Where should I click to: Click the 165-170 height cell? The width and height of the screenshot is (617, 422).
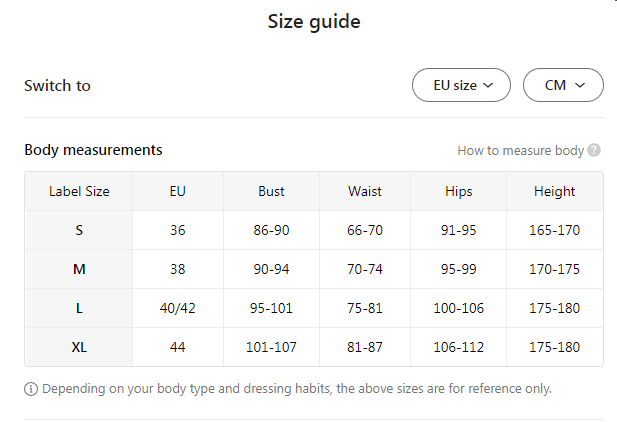tap(554, 230)
